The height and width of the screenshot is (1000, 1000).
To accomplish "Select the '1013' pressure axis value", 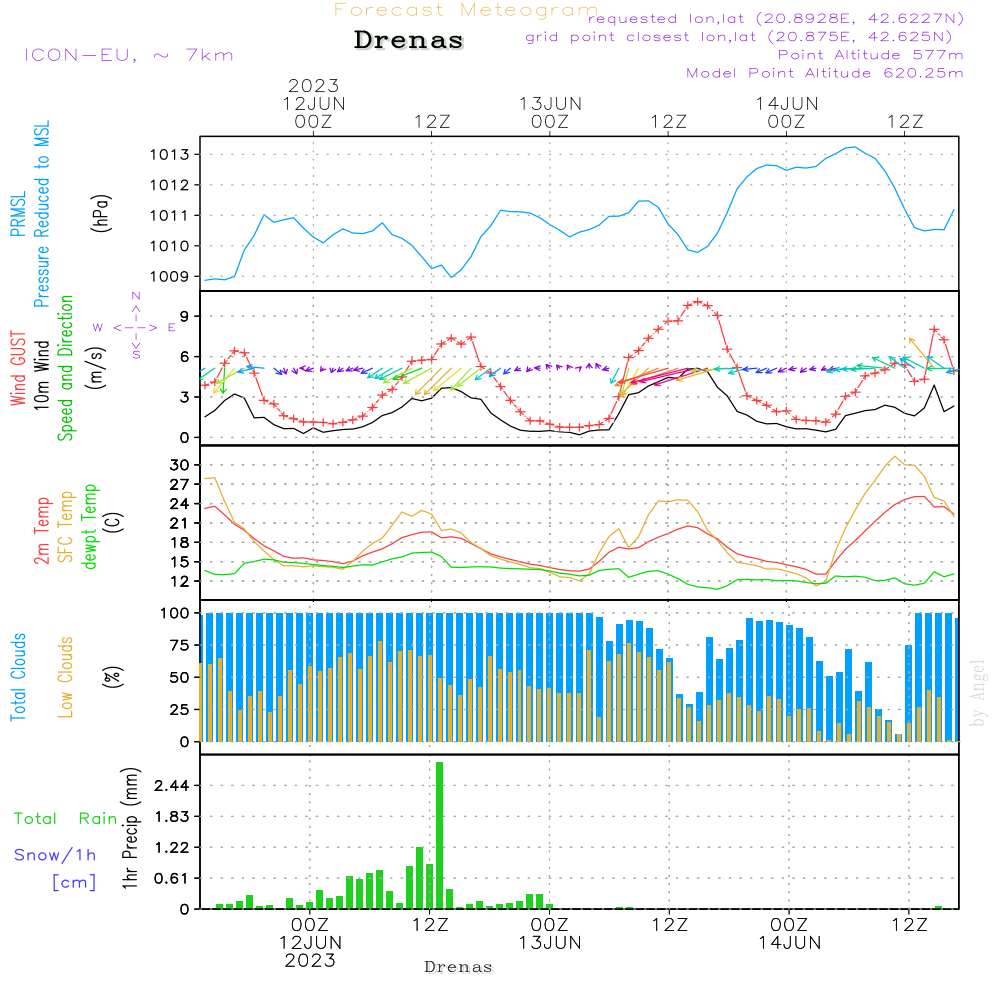I will [x=170, y=155].
